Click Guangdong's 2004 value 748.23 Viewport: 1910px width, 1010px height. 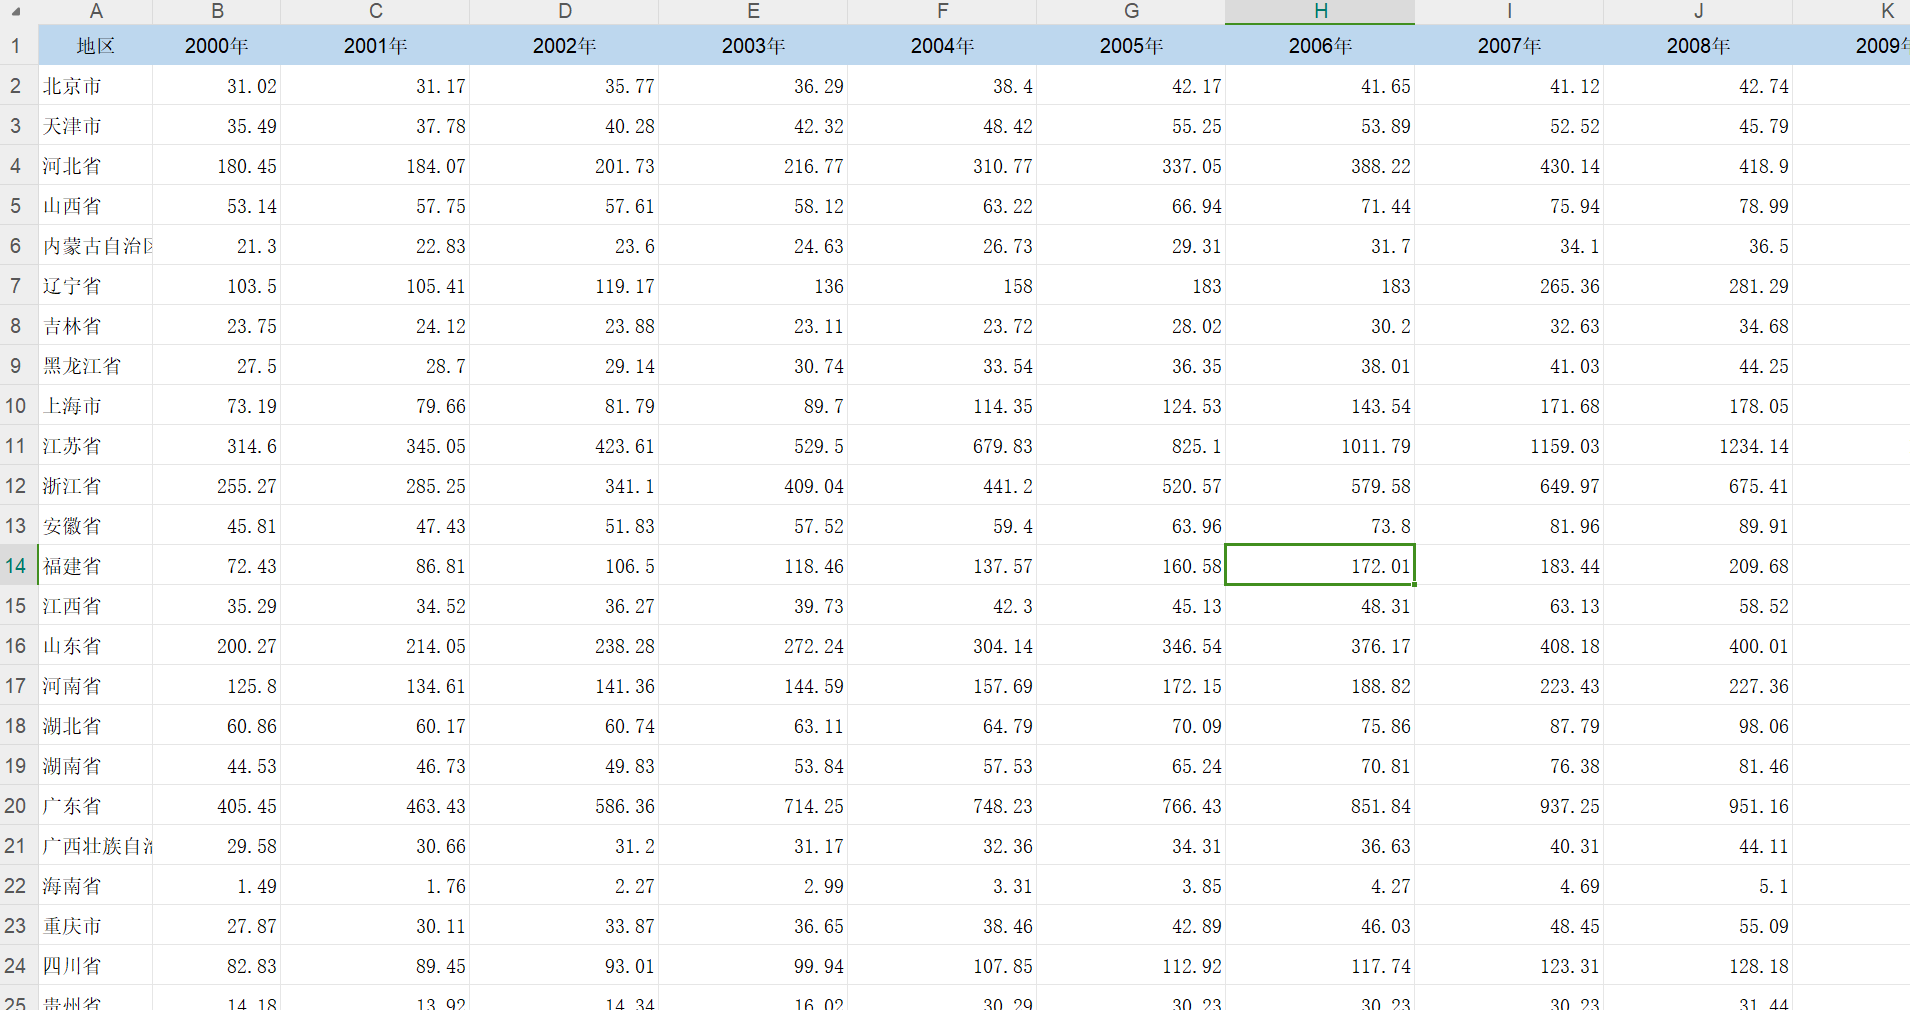[x=943, y=806]
